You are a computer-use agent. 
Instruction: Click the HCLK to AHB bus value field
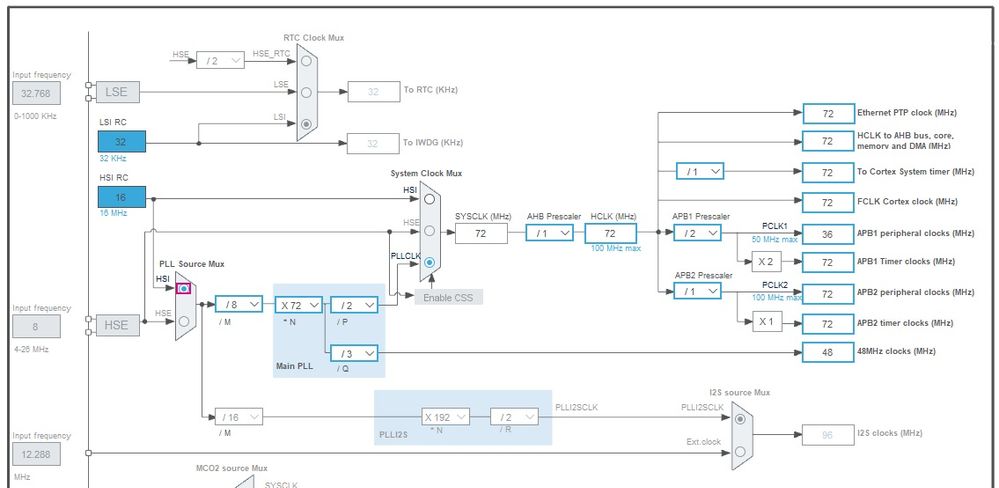(x=828, y=141)
